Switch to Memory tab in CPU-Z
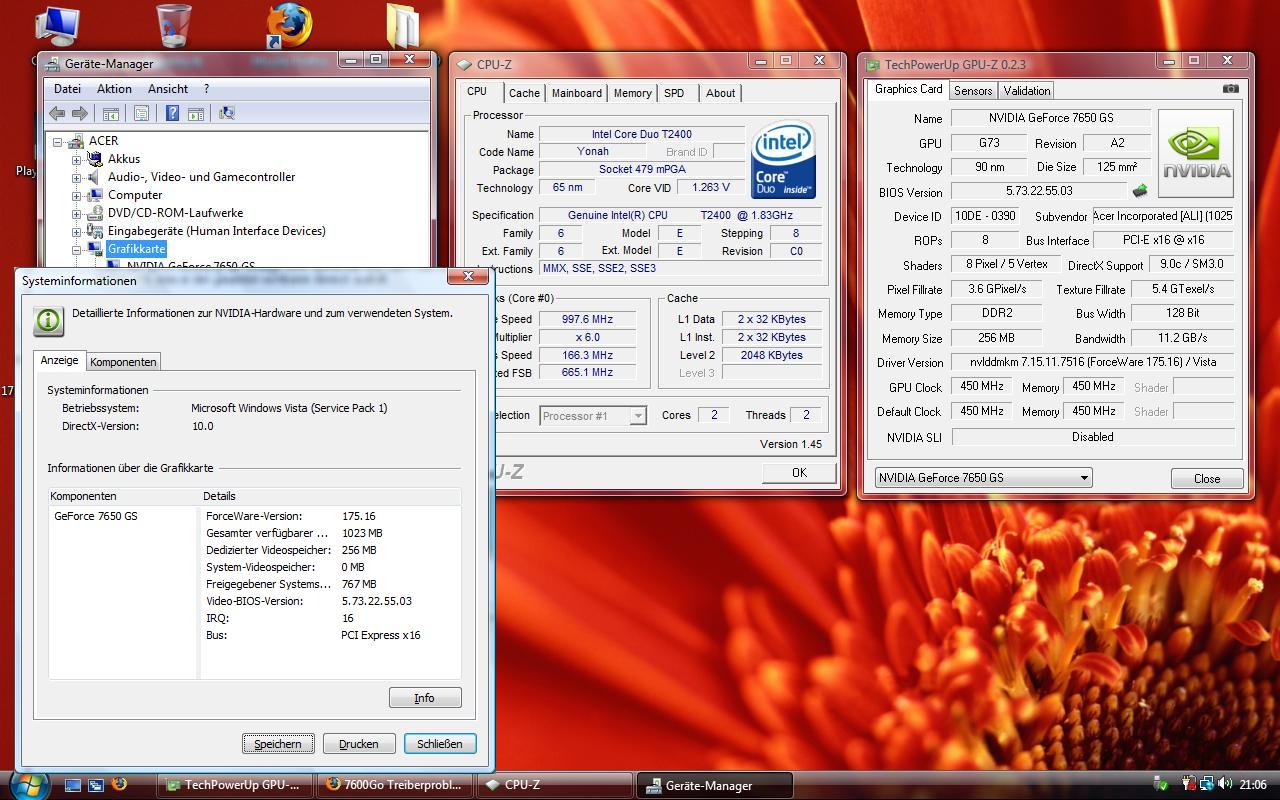1280x800 pixels. pyautogui.click(x=633, y=93)
